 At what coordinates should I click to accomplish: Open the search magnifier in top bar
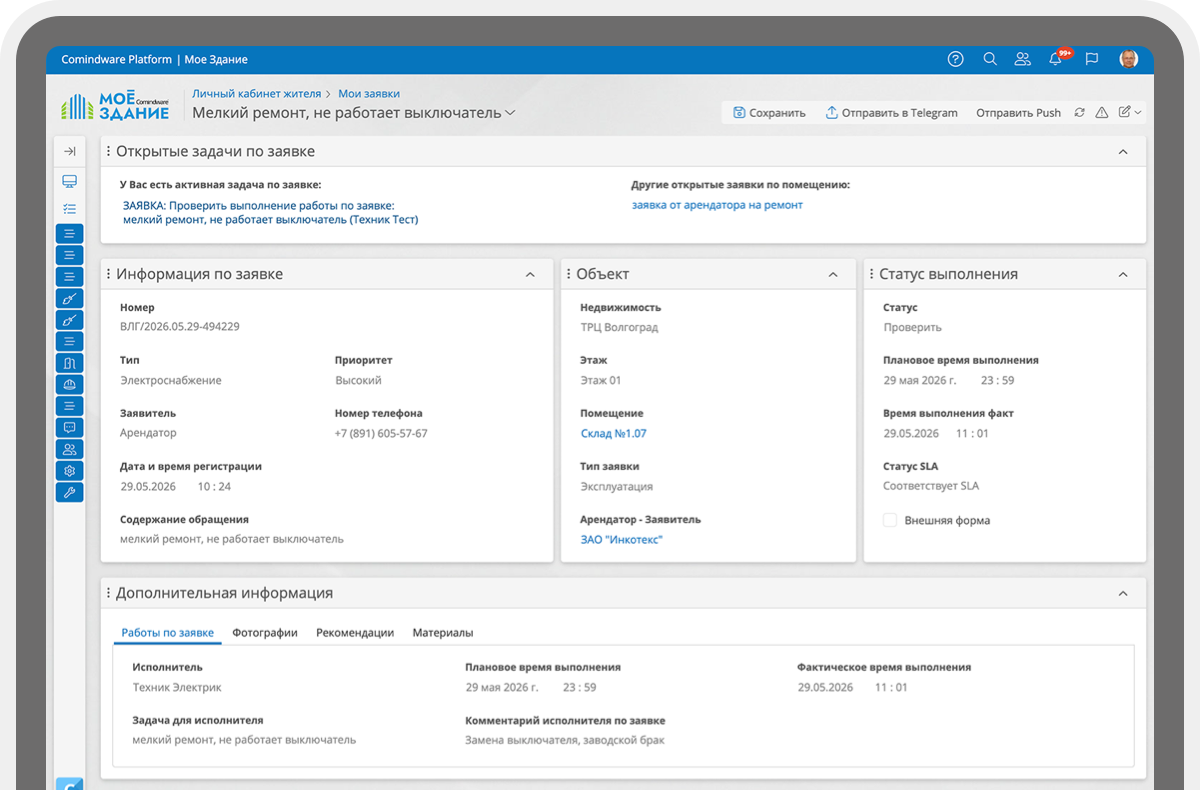pyautogui.click(x=990, y=59)
